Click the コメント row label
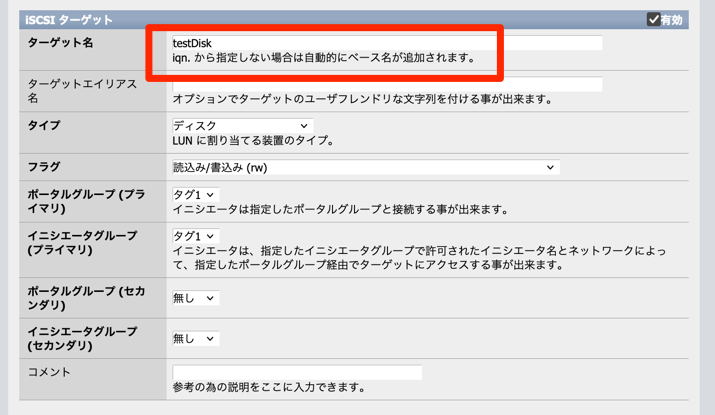715x415 pixels. [49, 373]
